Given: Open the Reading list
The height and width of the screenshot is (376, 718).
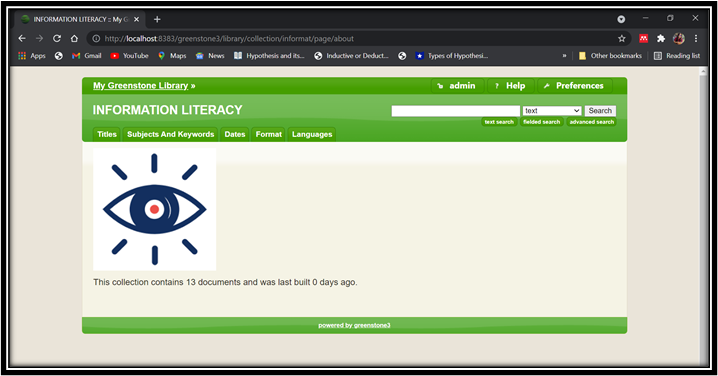Looking at the screenshot, I should click(x=677, y=56).
